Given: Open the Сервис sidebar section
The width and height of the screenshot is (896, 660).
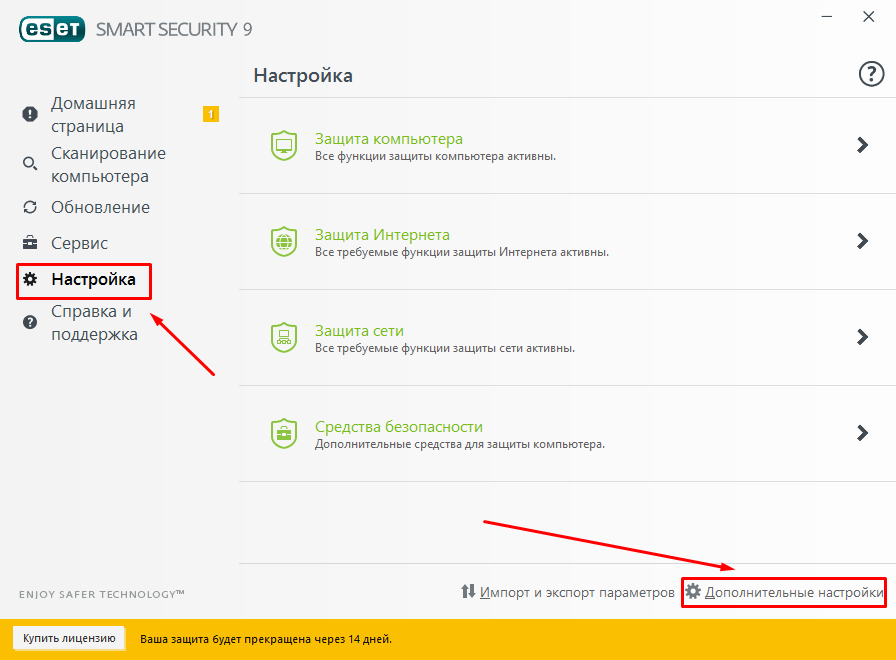Looking at the screenshot, I should (x=79, y=243).
